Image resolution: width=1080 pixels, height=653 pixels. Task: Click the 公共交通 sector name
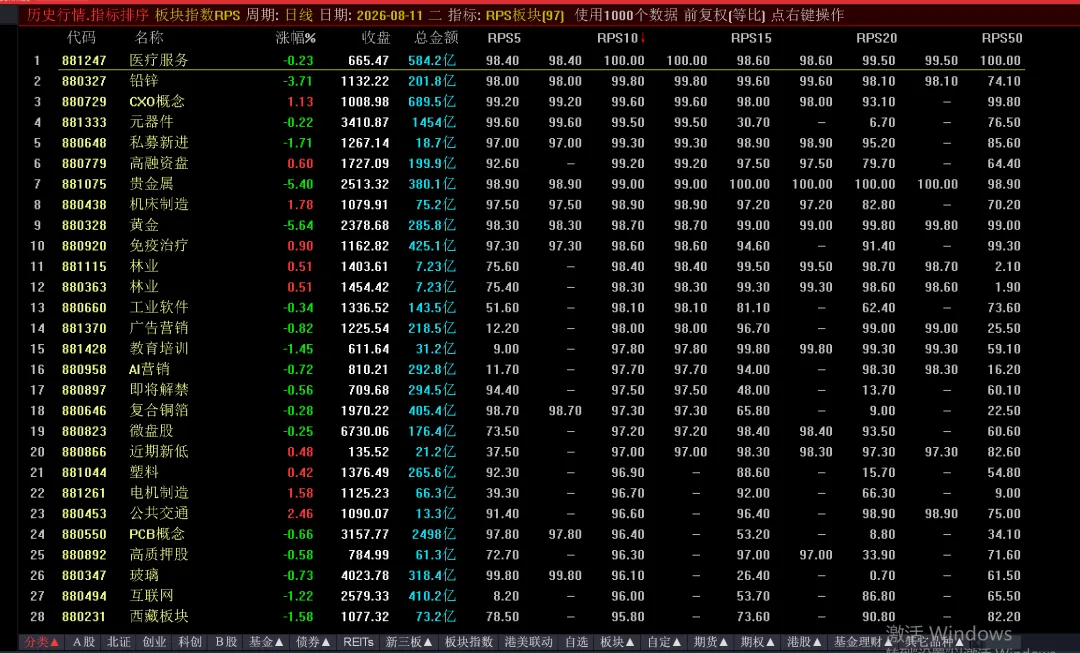(x=159, y=514)
